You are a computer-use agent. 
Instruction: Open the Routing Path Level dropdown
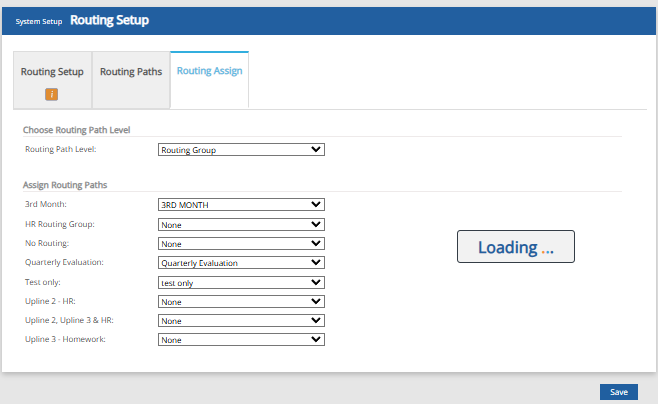coord(241,150)
